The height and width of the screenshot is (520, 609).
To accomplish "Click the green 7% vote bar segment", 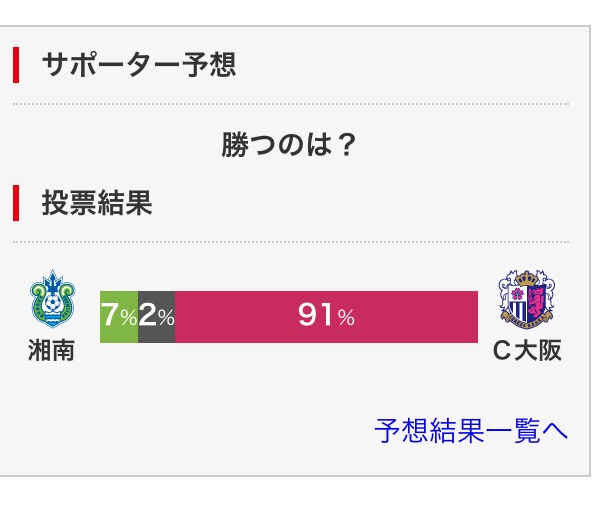I will [x=119, y=317].
